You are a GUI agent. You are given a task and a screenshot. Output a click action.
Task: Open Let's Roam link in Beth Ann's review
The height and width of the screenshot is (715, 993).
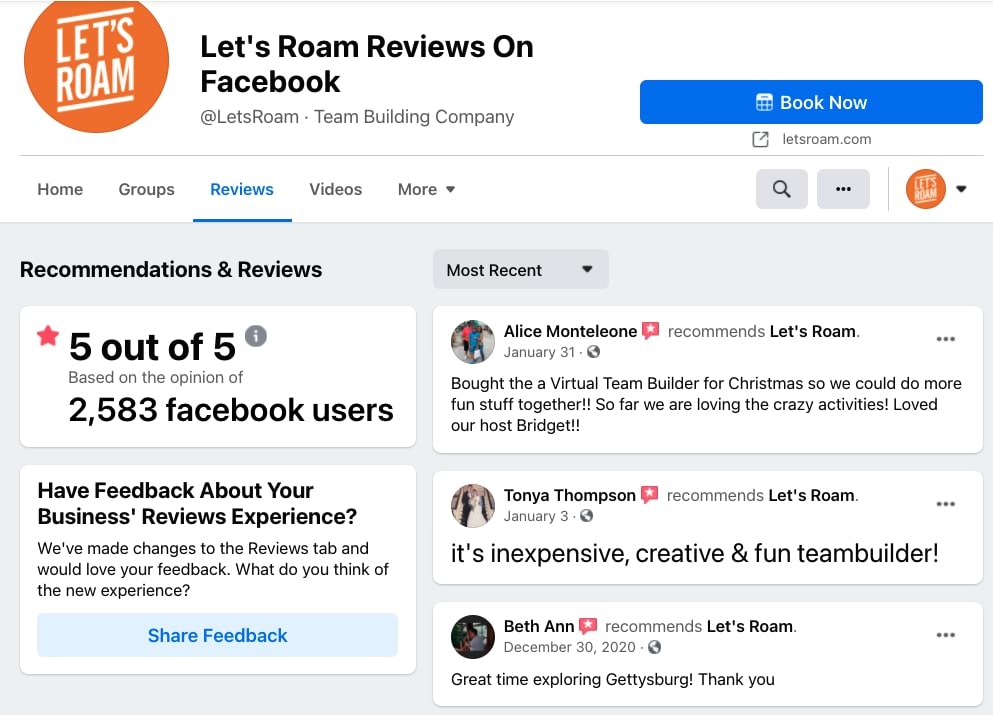[750, 626]
